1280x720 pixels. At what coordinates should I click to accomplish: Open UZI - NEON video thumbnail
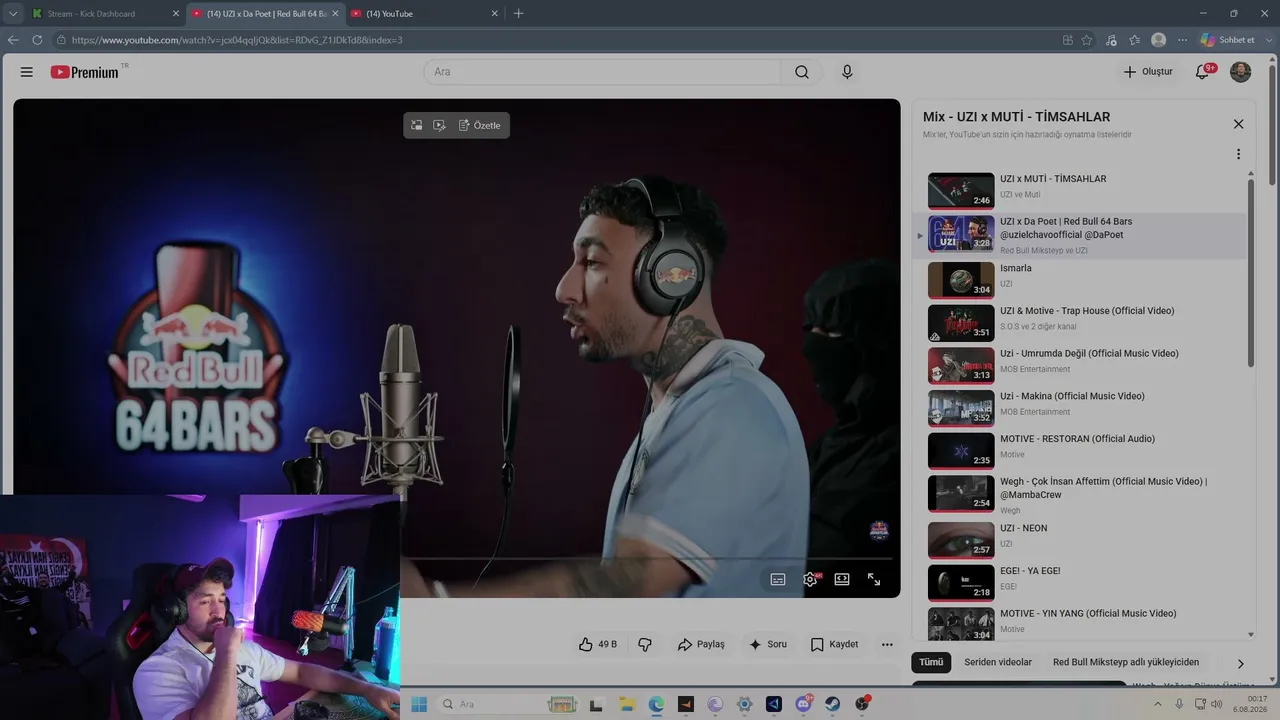click(x=961, y=540)
